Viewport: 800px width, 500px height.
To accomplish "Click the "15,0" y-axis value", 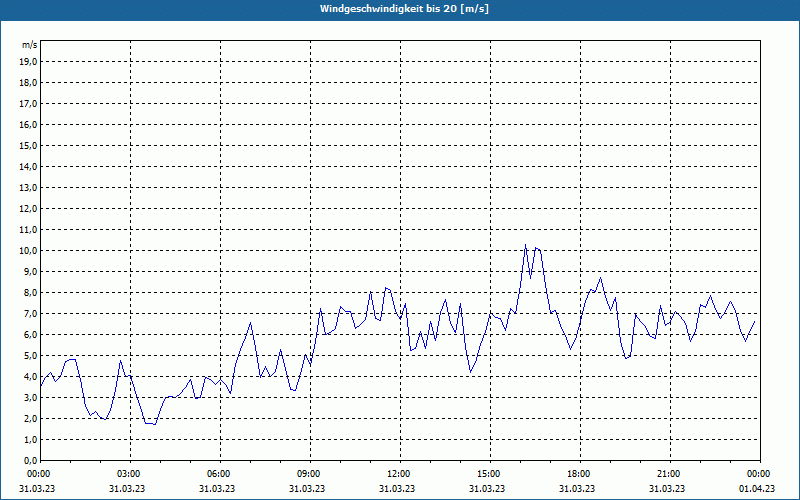I will (28, 145).
